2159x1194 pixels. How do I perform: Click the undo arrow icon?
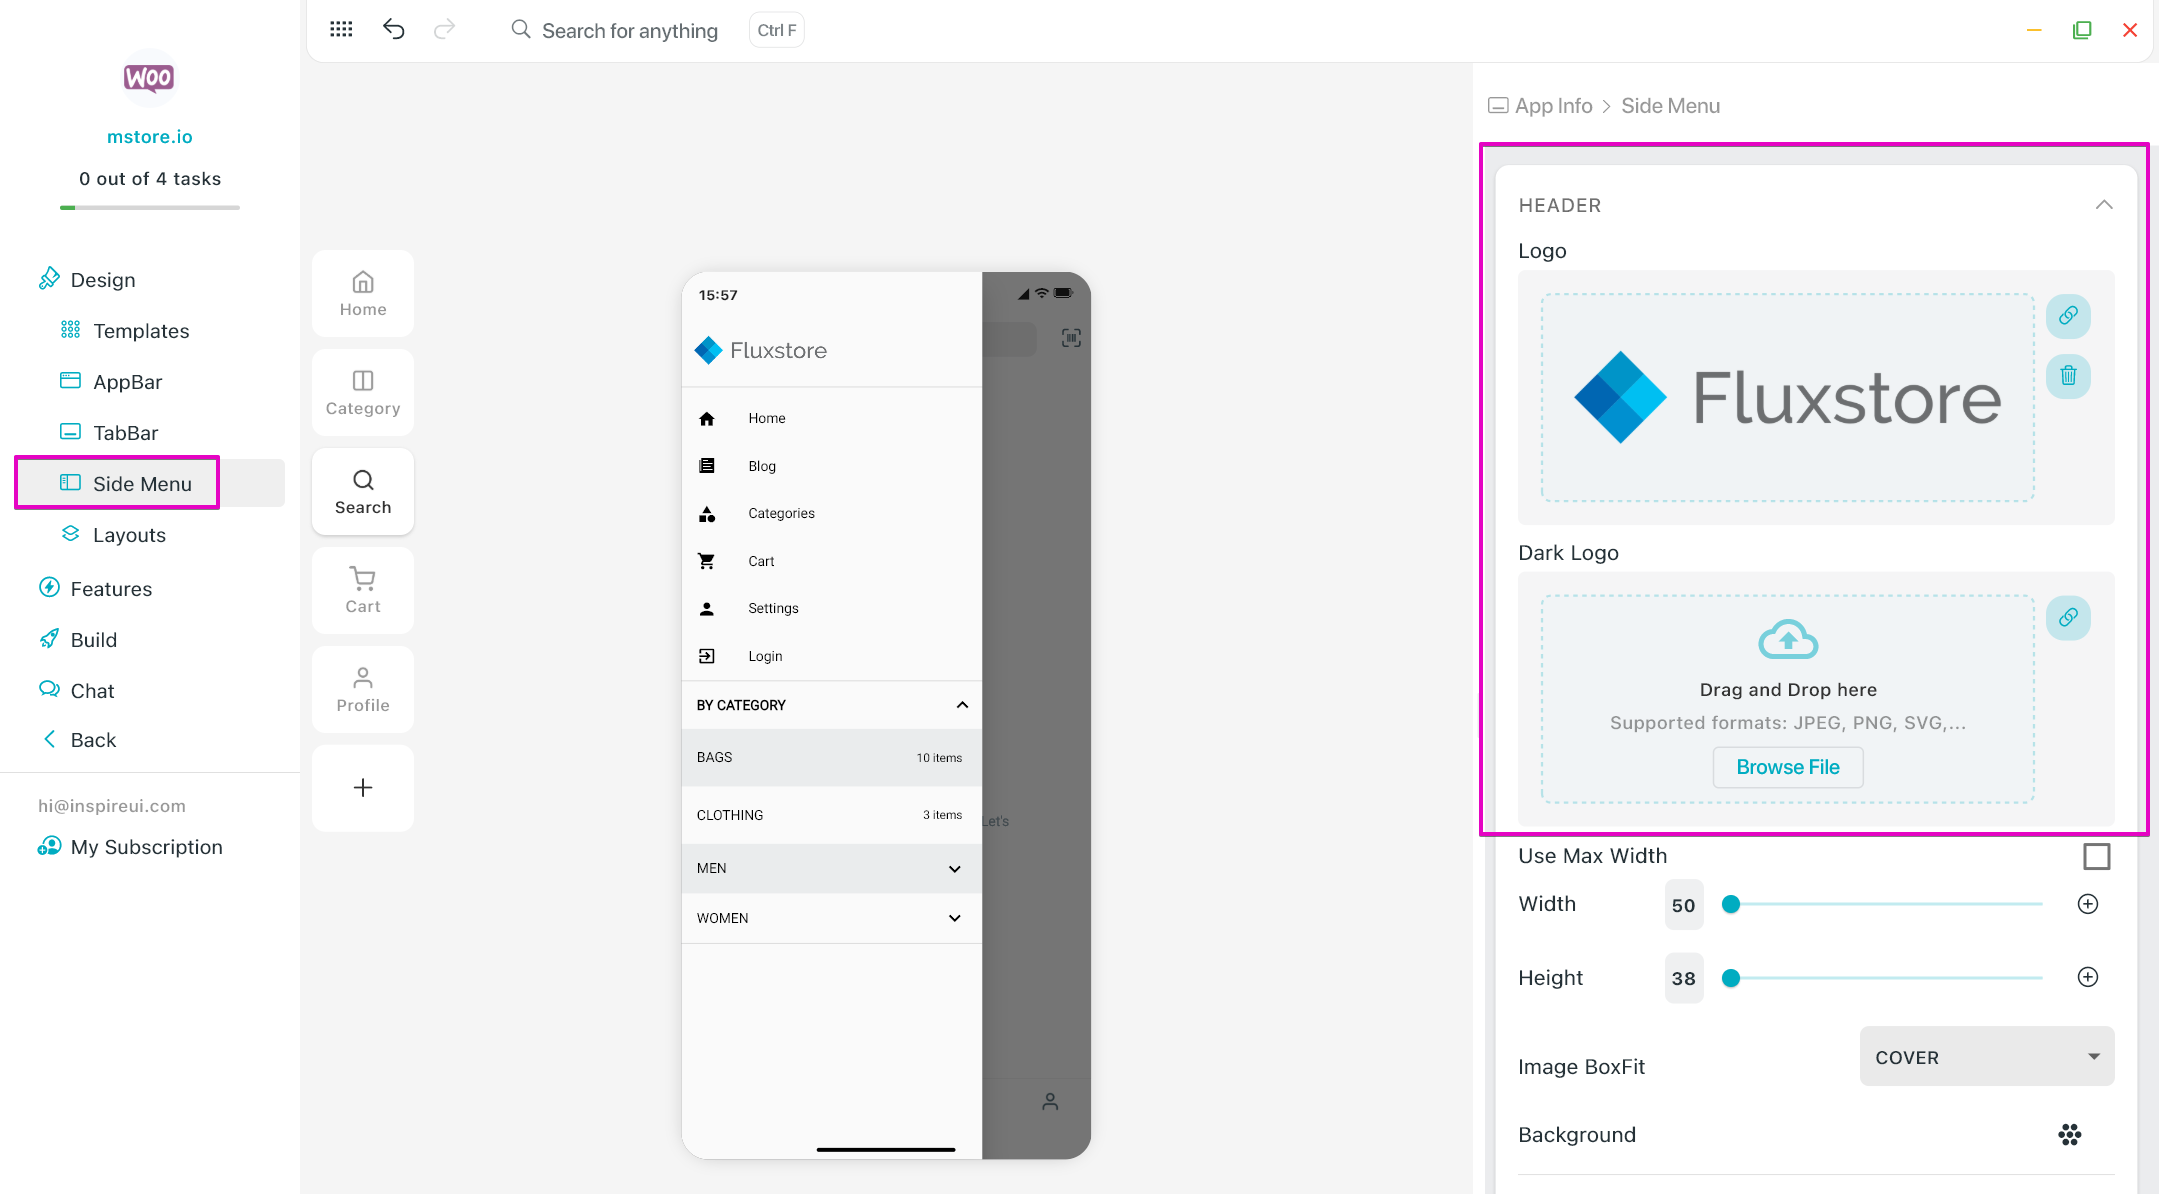coord(394,29)
